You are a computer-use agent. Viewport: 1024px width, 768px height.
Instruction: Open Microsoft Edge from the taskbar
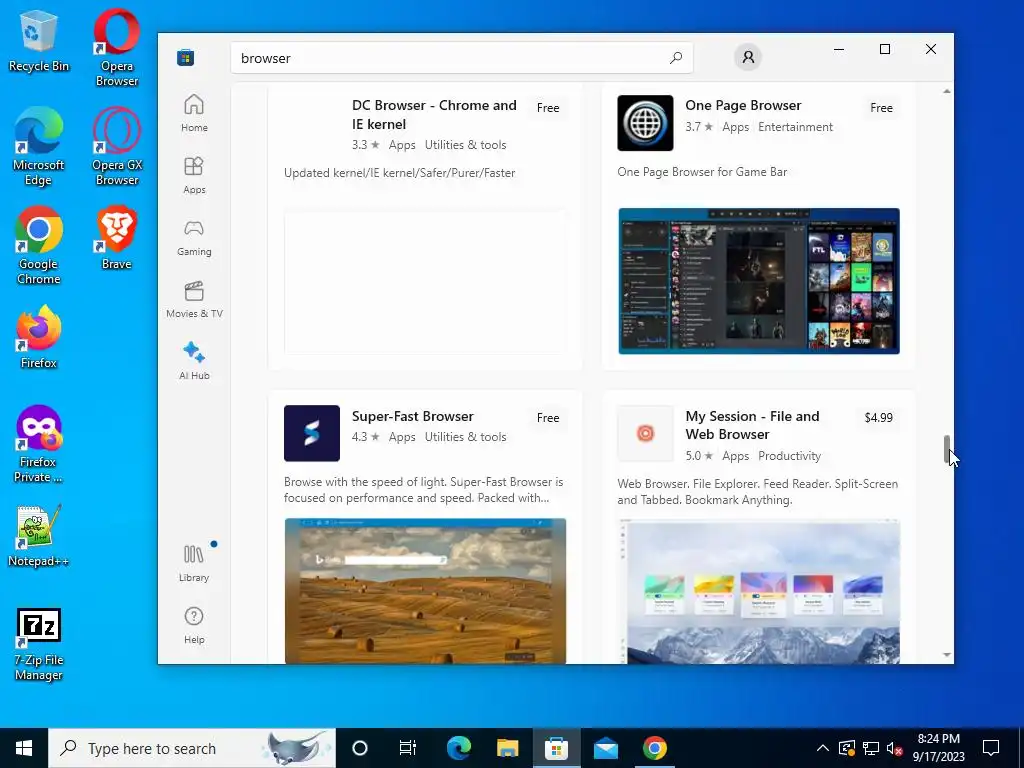(458, 748)
